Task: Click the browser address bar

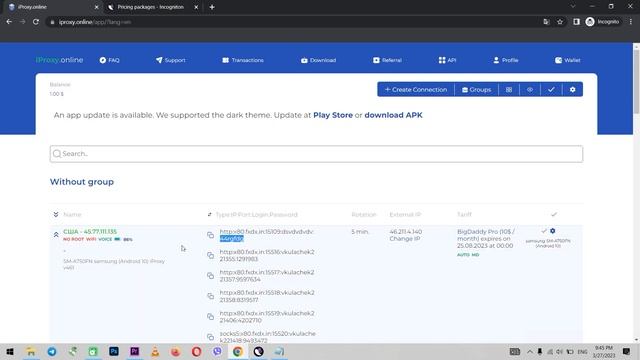Action: click(294, 22)
